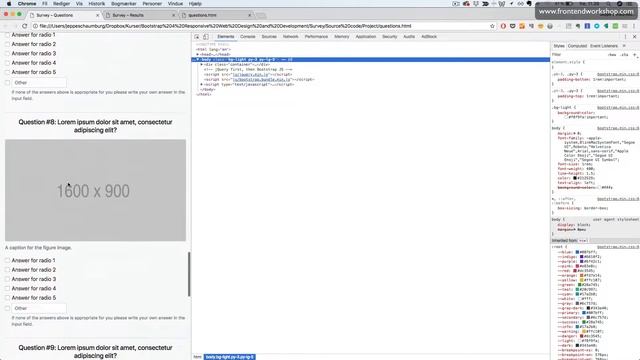Click the Opera extension icon in toolbar

point(503,26)
